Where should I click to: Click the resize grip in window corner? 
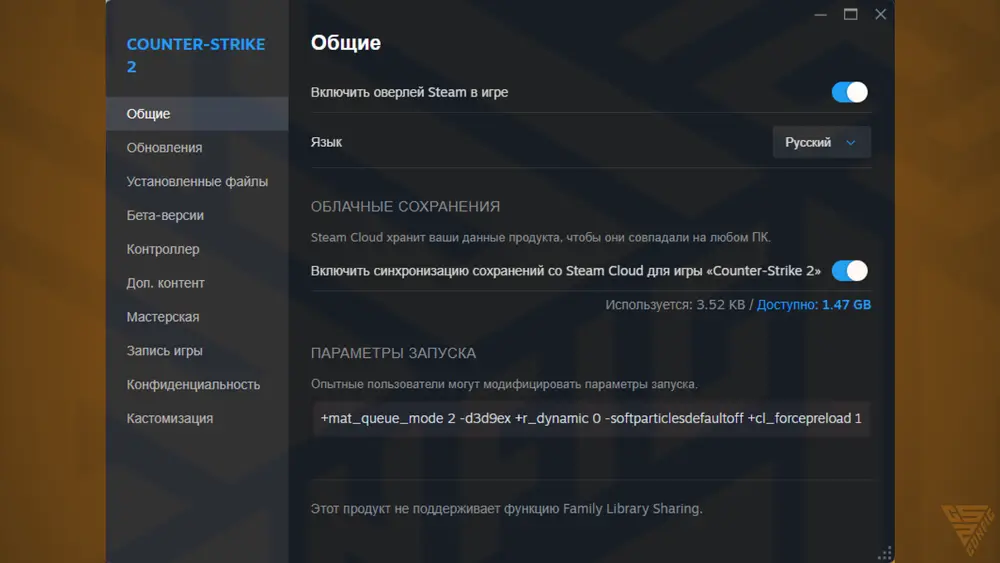[884, 553]
